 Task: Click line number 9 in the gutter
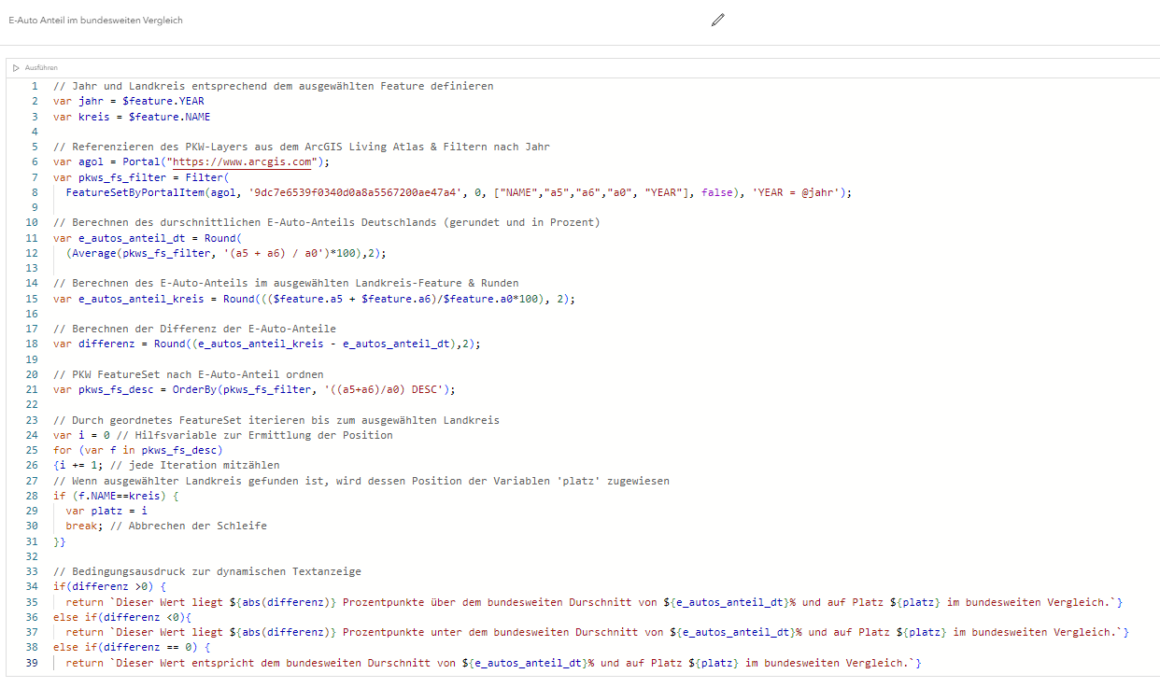coord(35,208)
